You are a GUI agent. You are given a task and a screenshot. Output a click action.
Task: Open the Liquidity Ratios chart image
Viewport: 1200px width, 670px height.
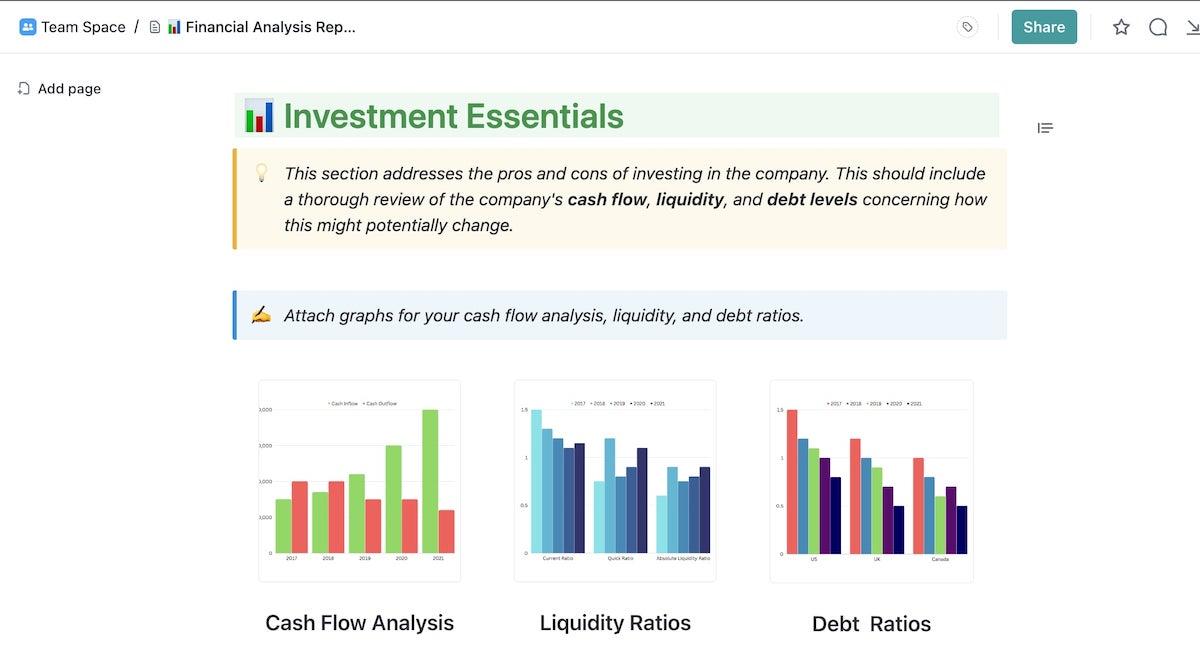point(615,481)
